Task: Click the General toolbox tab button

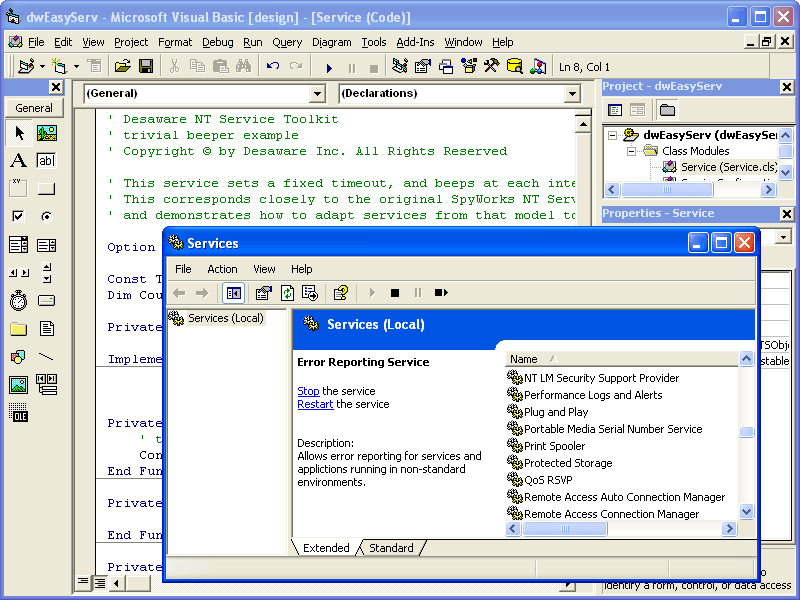Action: (x=34, y=108)
